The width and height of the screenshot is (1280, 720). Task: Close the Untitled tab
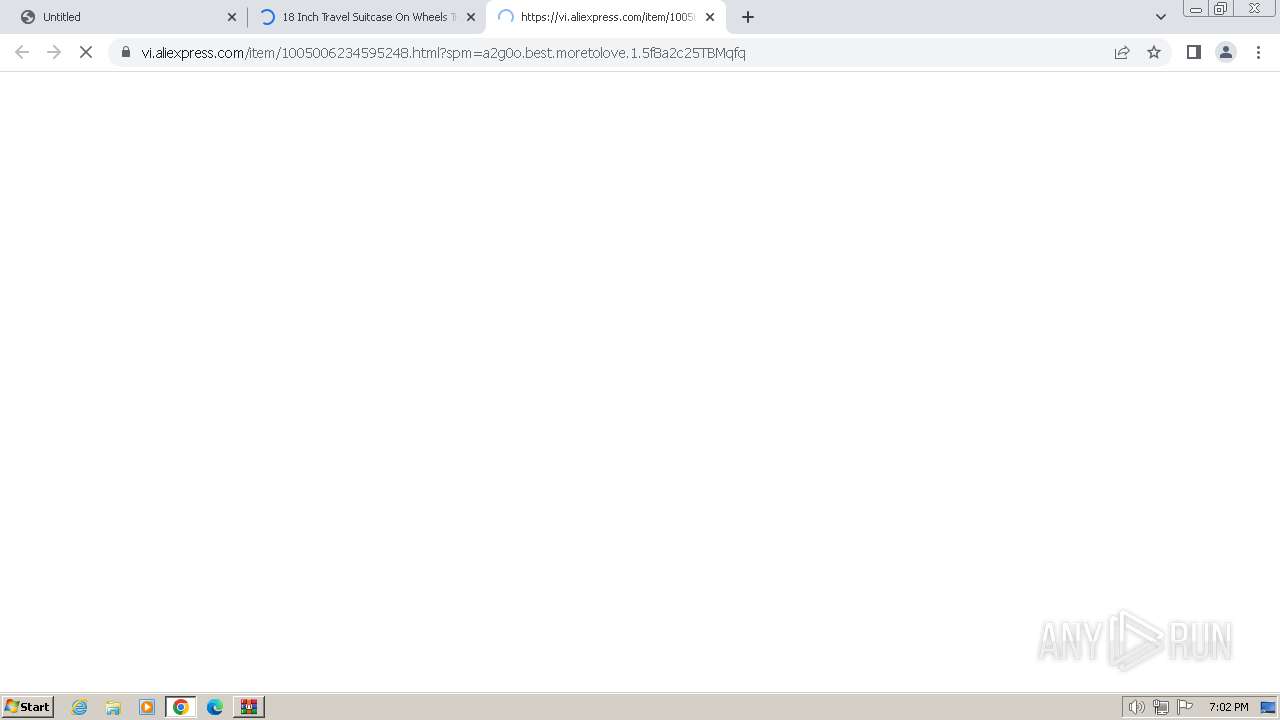[232, 17]
